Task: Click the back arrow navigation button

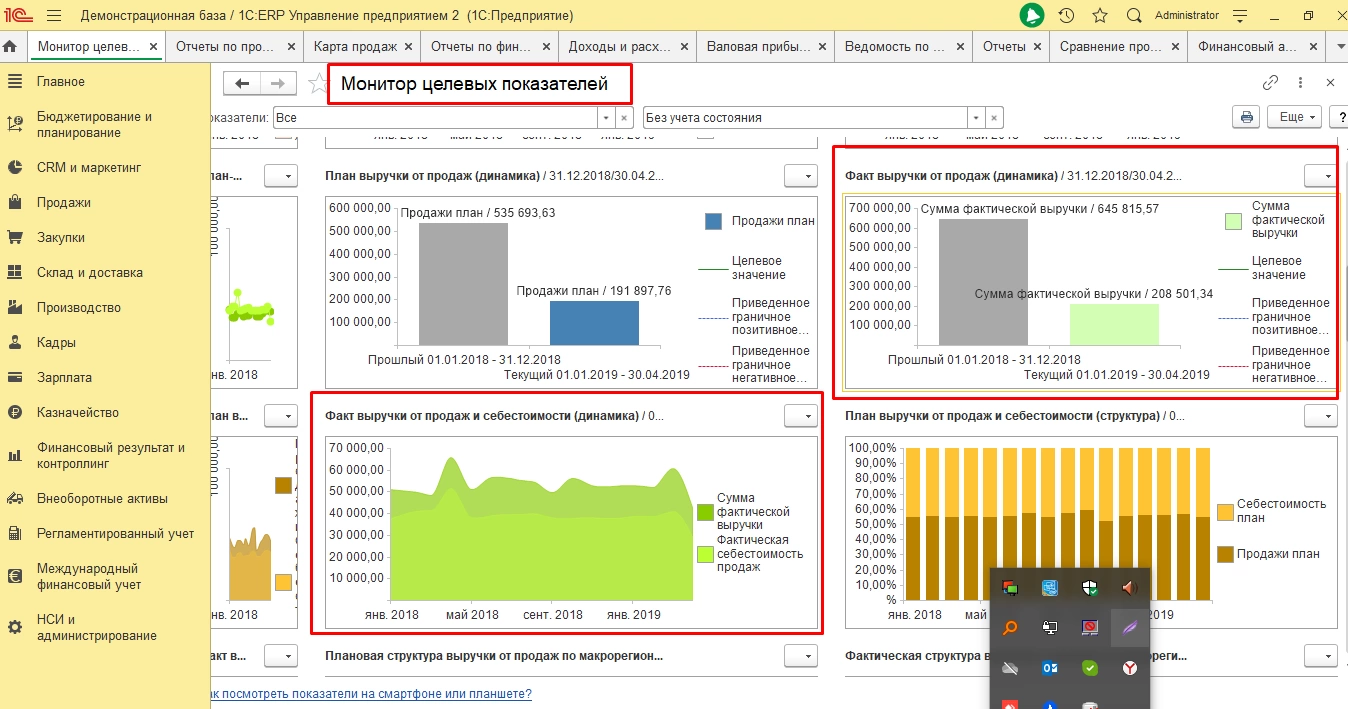Action: [x=241, y=84]
